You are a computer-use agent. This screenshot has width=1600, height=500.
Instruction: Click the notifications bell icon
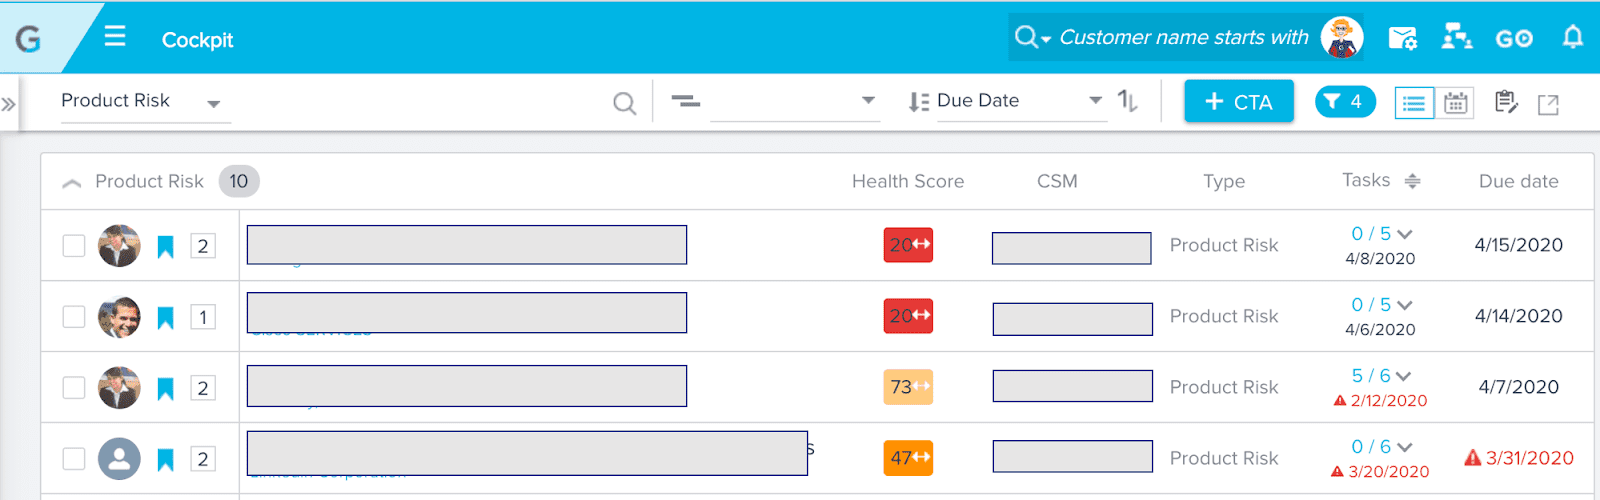point(1572,38)
